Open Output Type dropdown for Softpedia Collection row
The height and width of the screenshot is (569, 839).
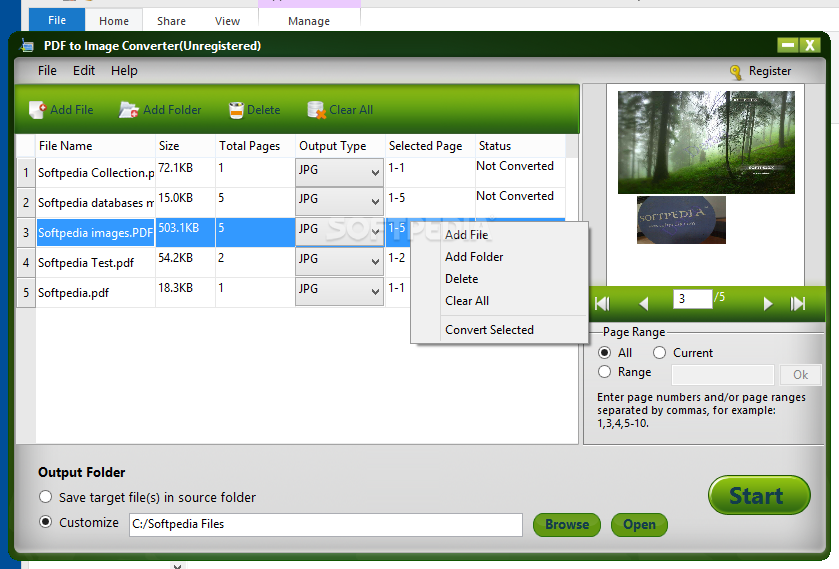339,172
